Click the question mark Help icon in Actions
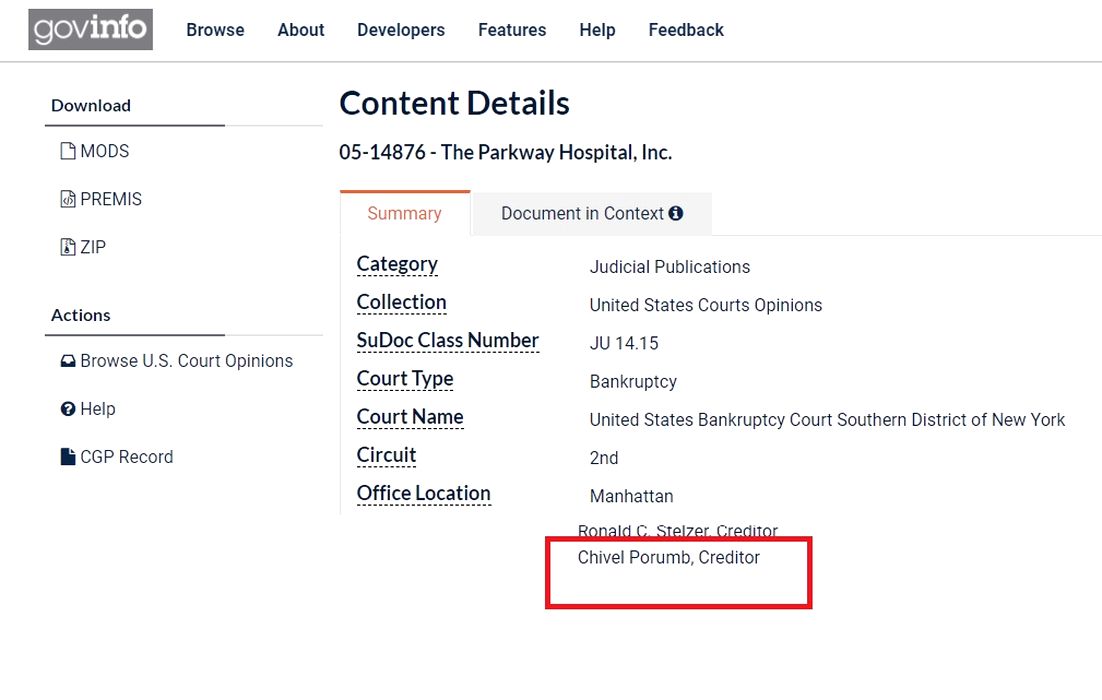The width and height of the screenshot is (1102, 700). 68,409
